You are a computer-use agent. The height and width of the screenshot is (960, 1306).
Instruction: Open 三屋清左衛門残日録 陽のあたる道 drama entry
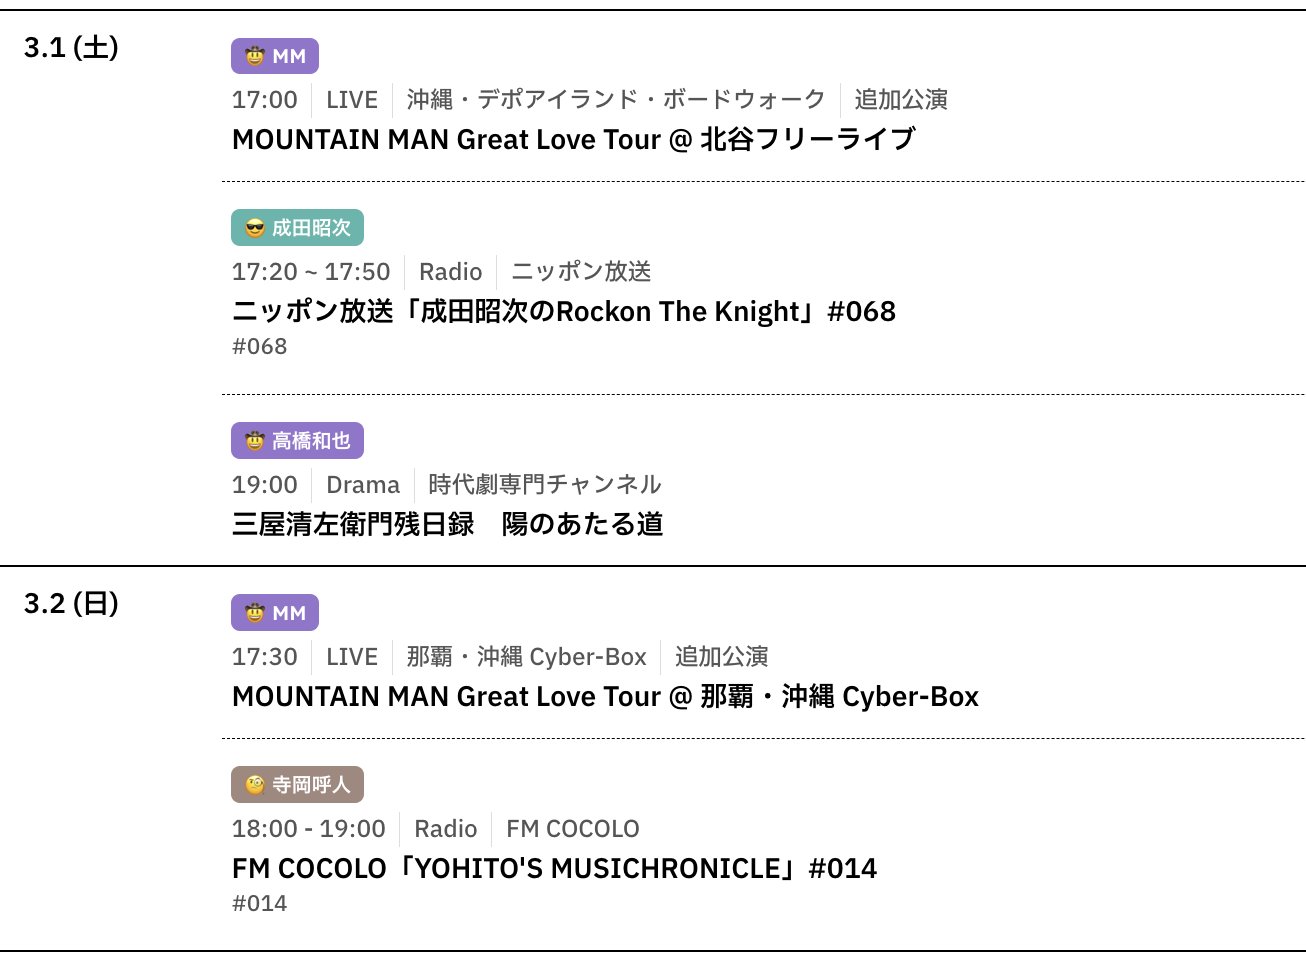(x=447, y=524)
